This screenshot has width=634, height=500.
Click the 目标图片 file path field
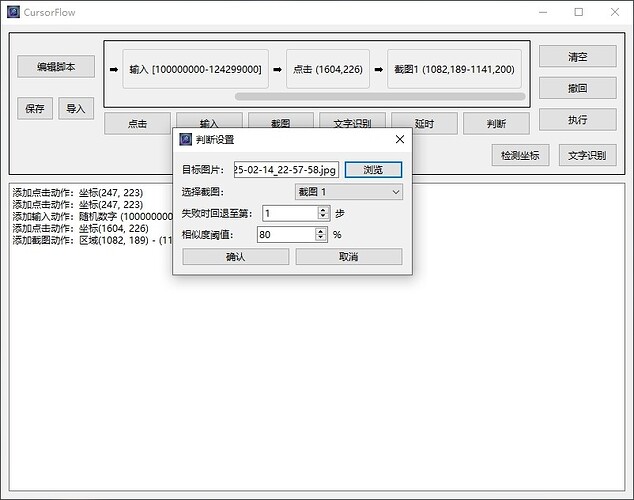coord(286,170)
